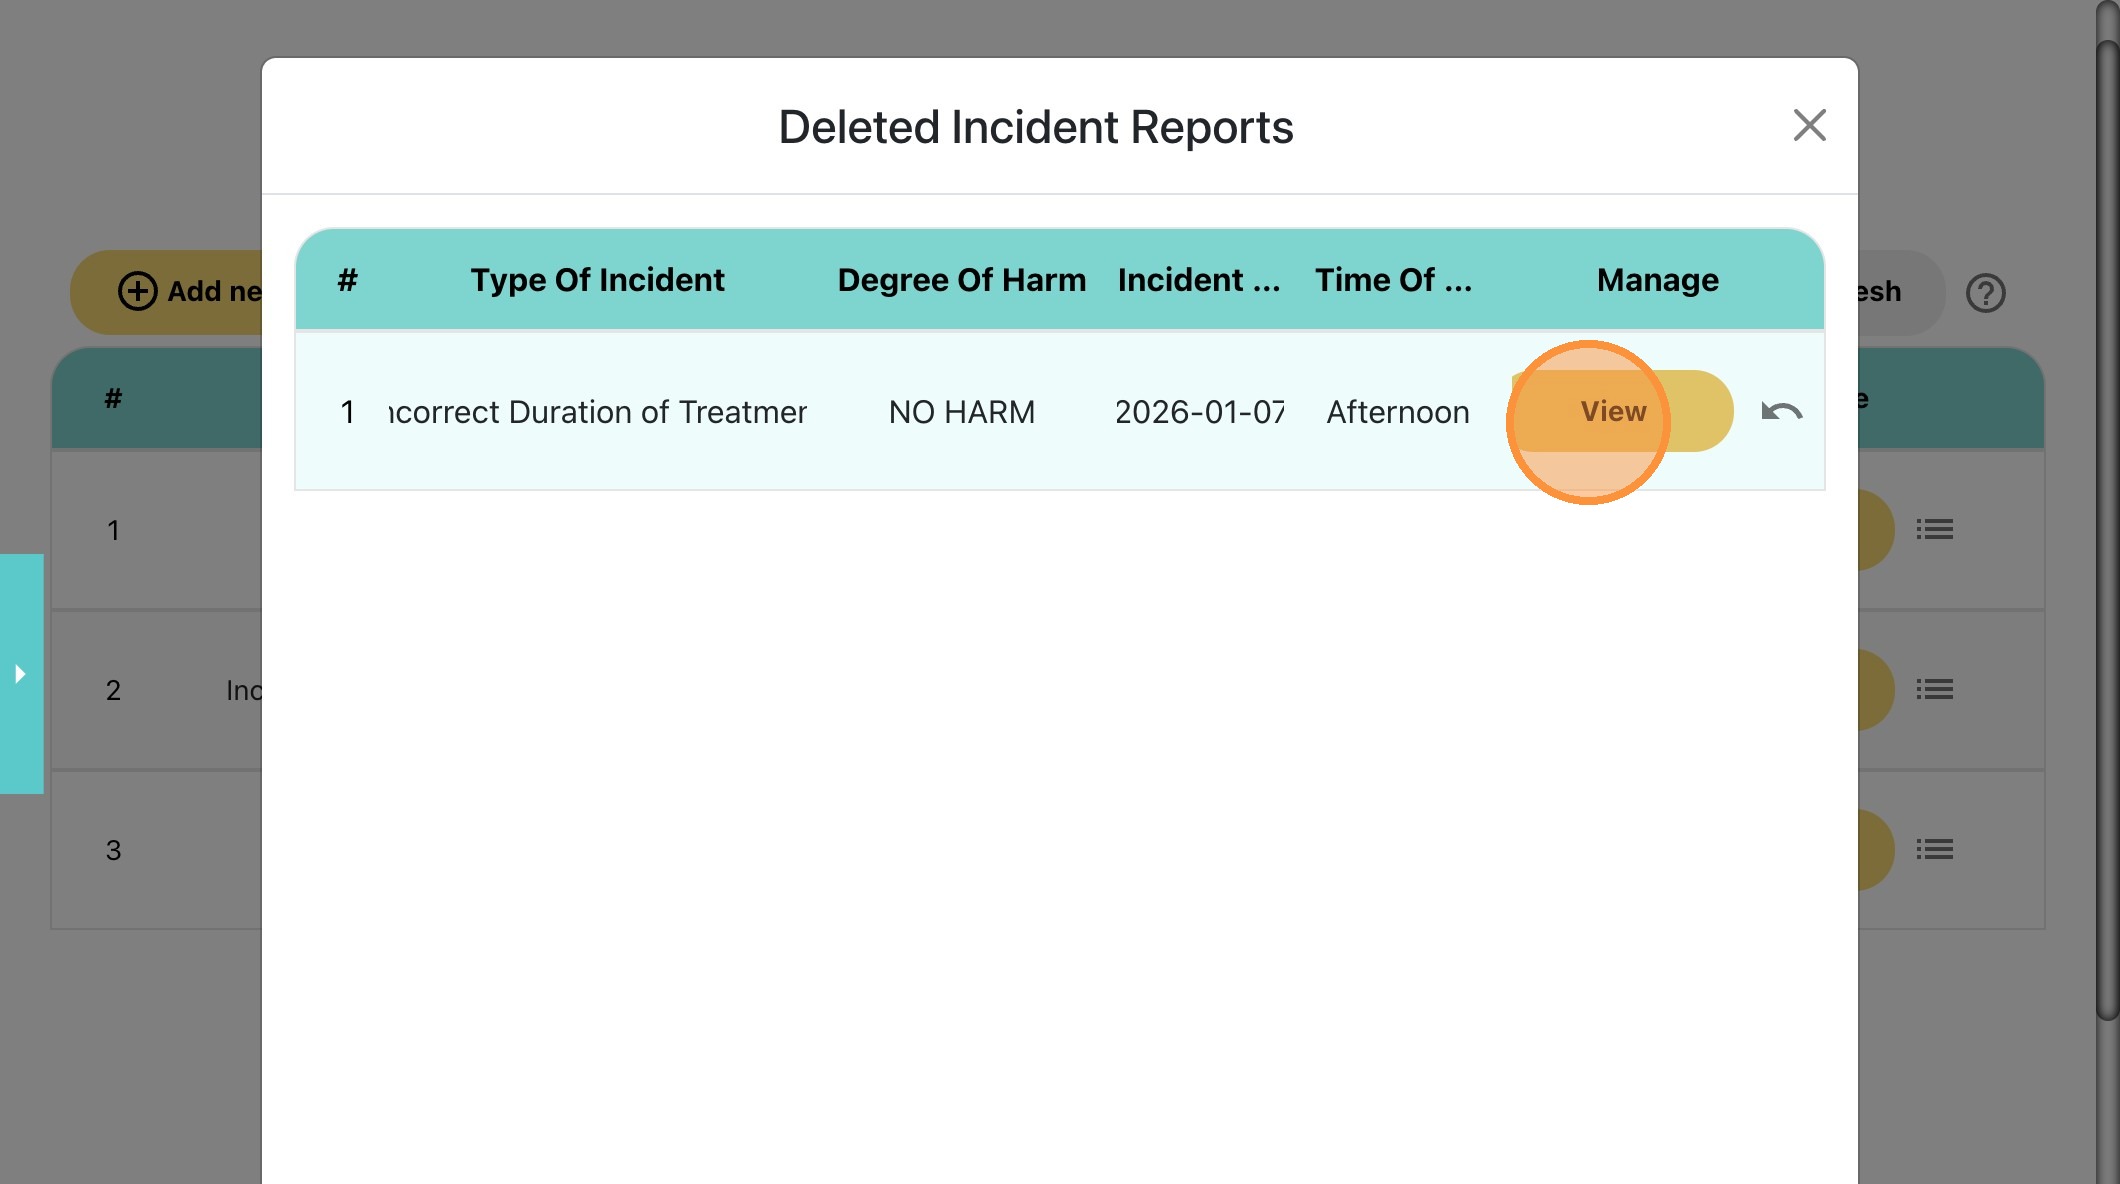Click the Degree Of Harm column header
Screen dimensions: 2120x1184
coord(961,280)
